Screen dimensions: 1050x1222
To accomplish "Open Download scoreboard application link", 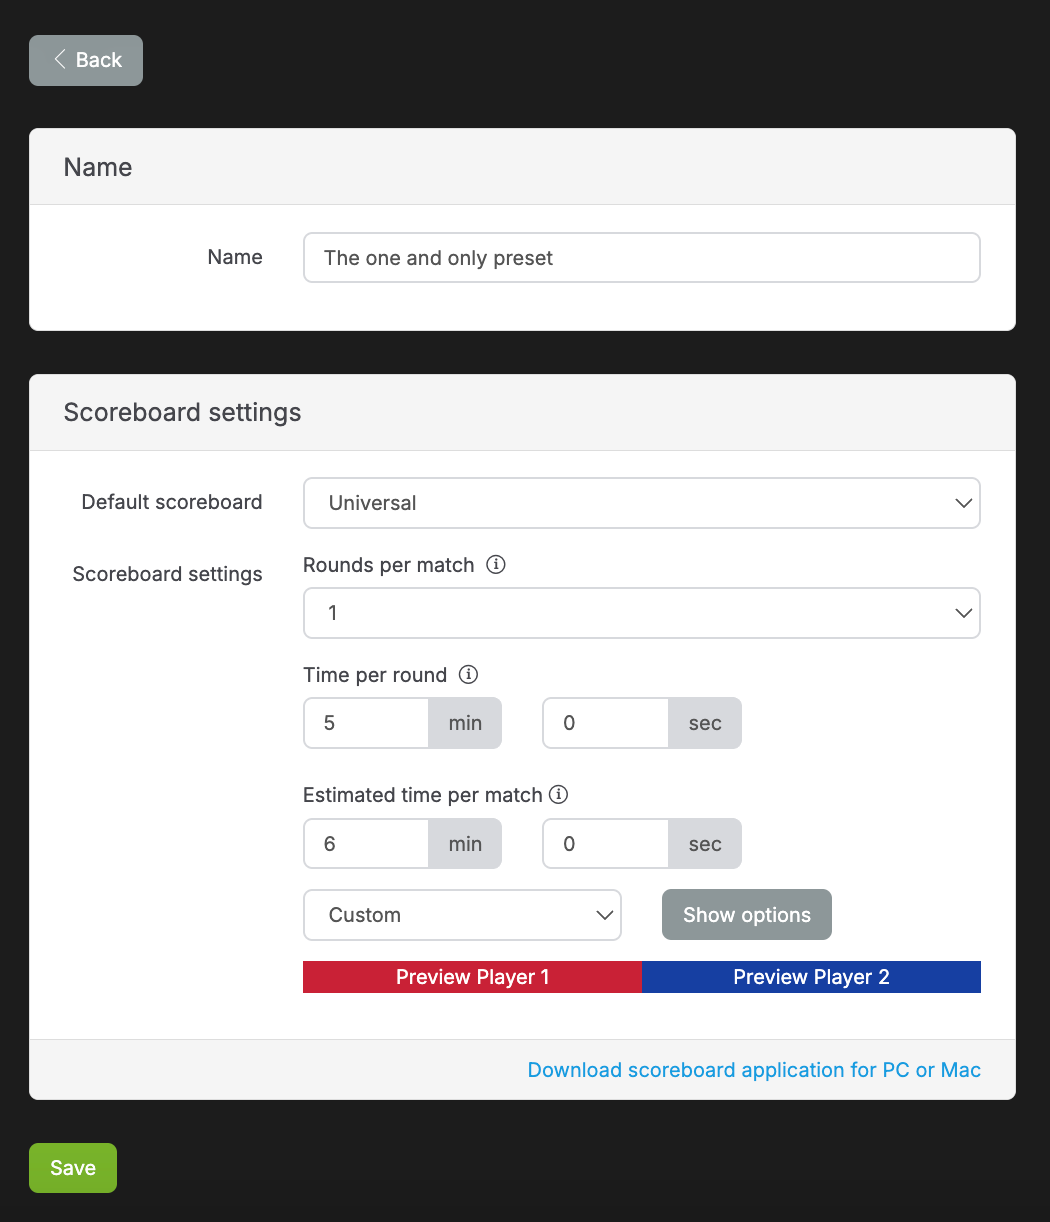I will (x=754, y=1070).
